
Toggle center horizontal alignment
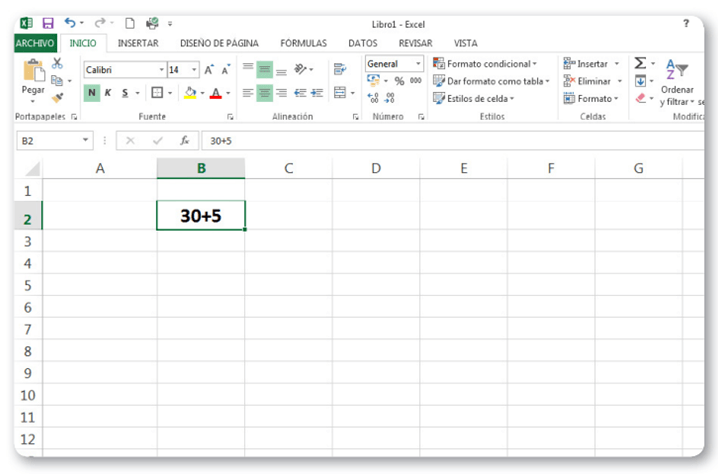[264, 93]
